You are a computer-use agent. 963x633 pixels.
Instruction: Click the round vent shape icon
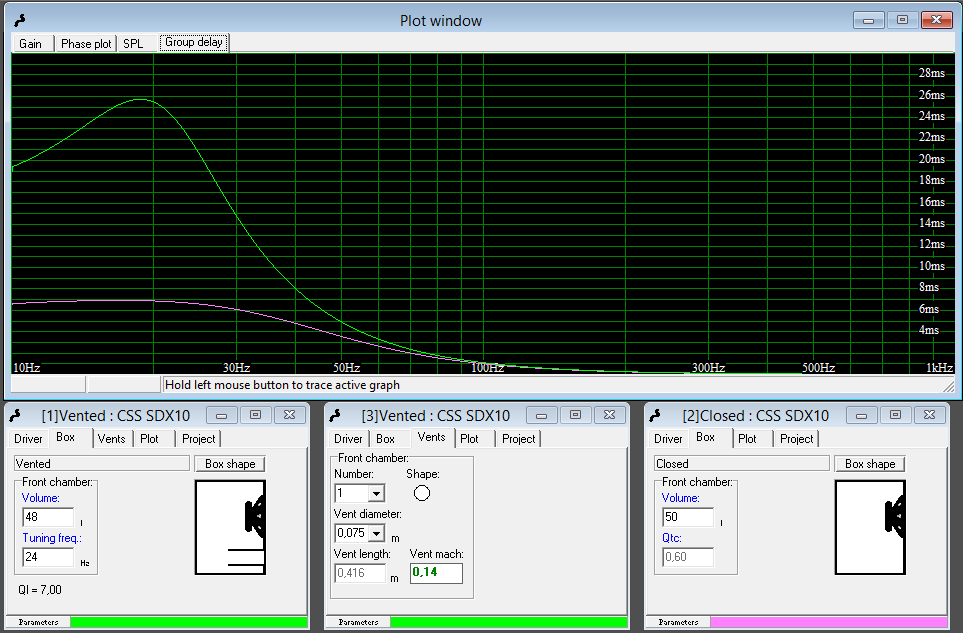422,493
